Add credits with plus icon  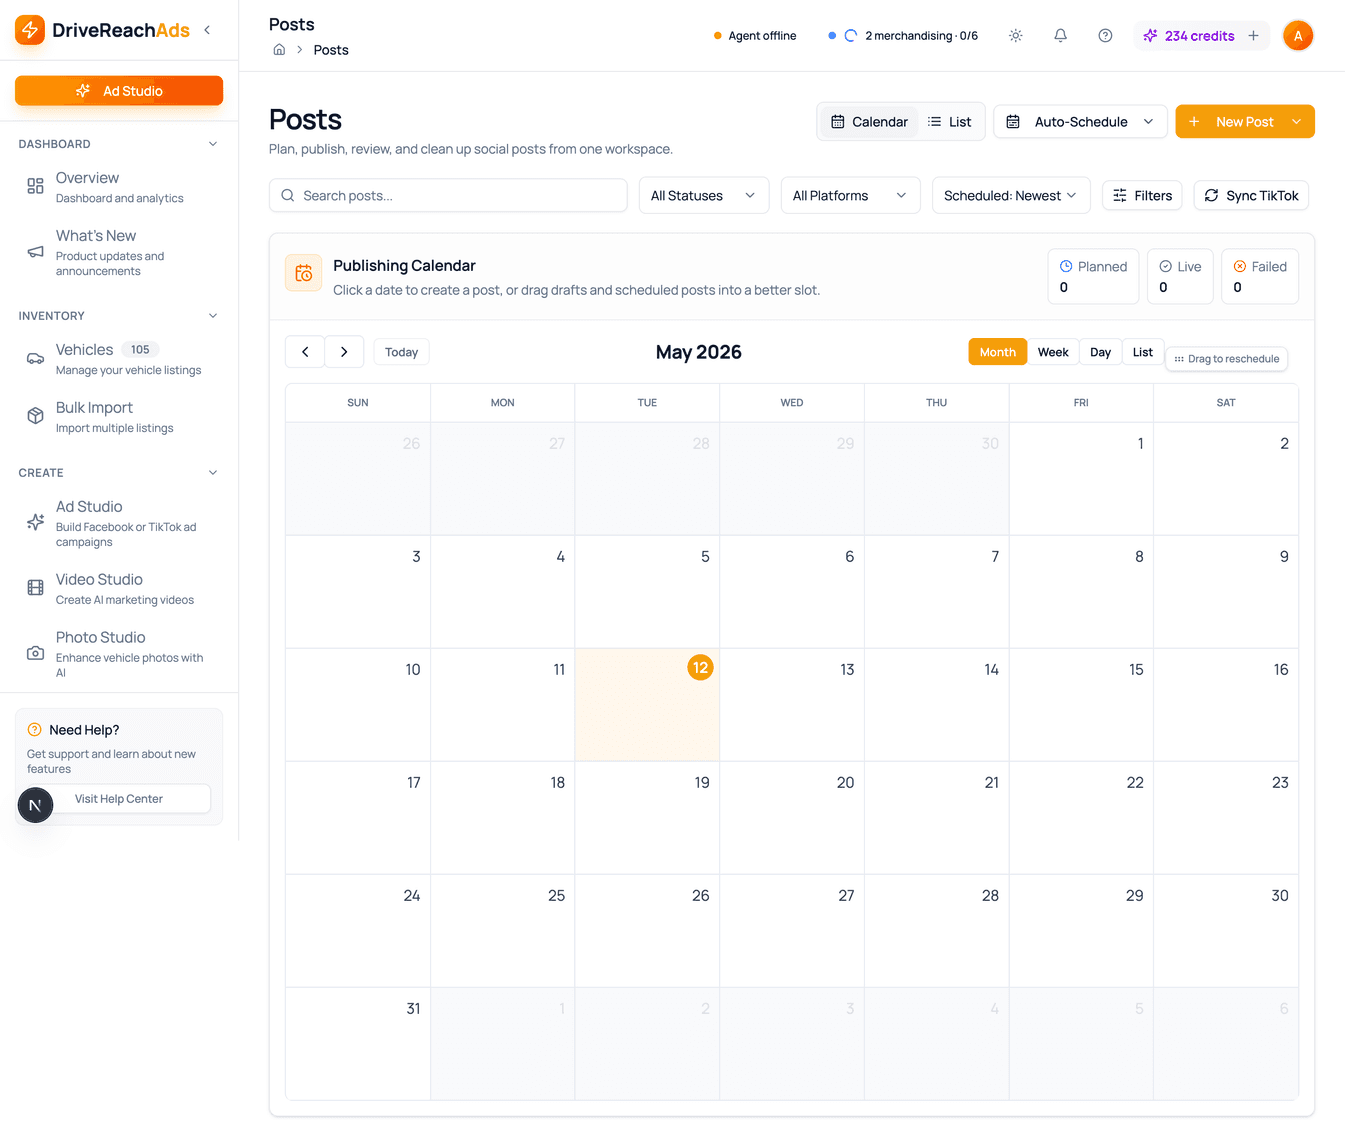point(1253,36)
